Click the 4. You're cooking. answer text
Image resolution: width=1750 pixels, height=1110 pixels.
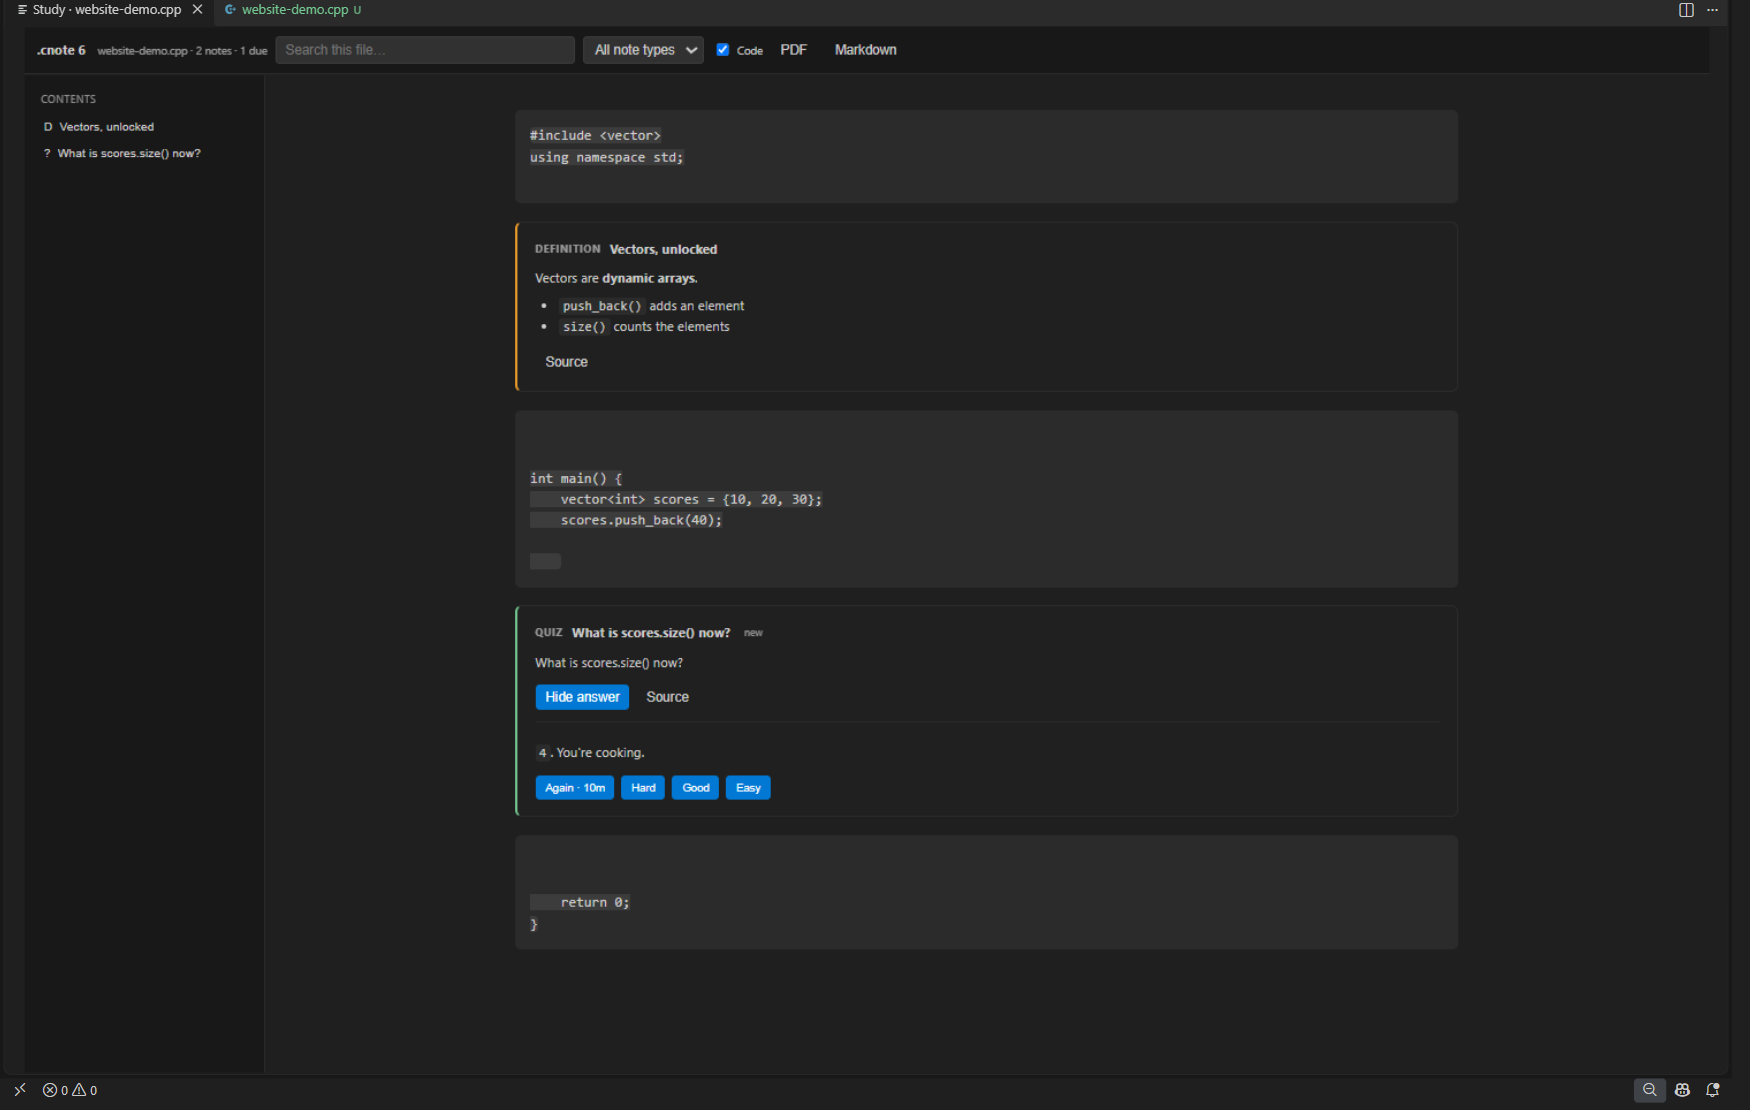coord(590,753)
